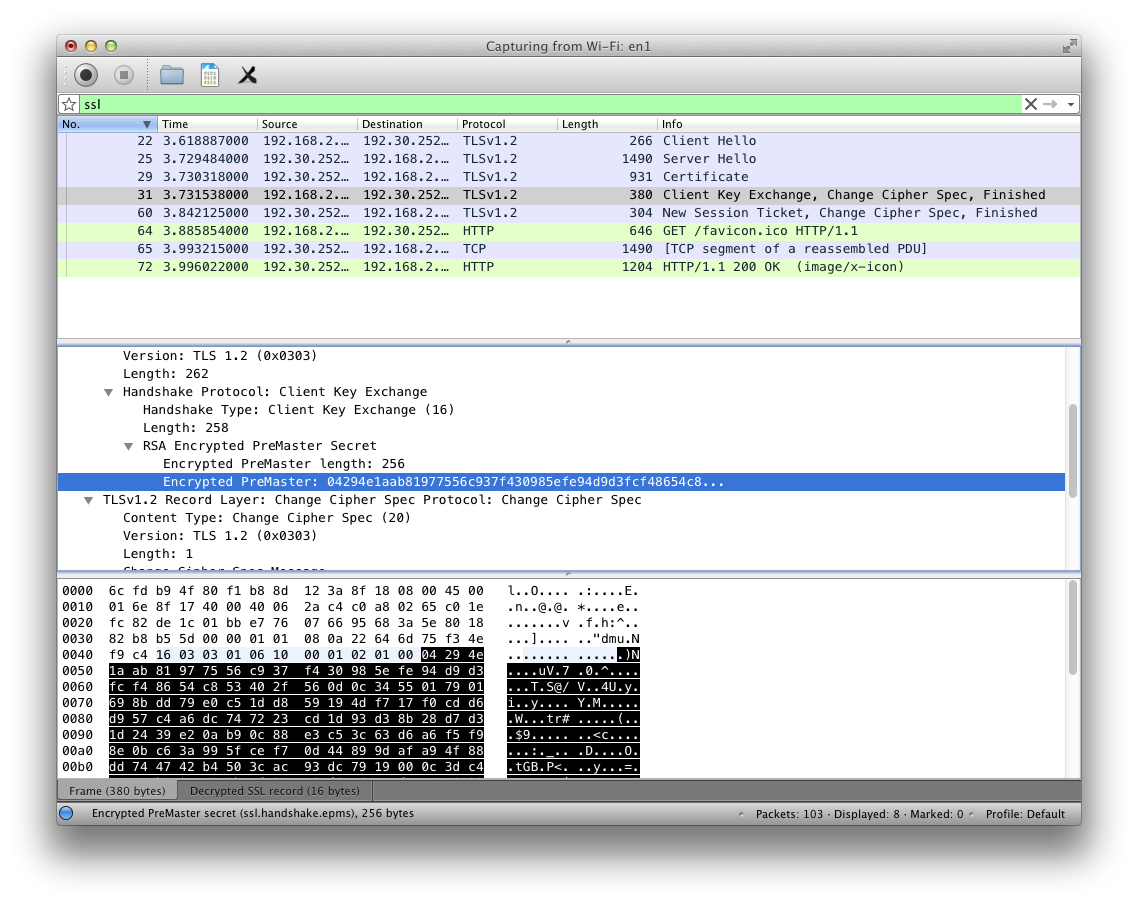Click the filter bookmark star icon

click(x=69, y=104)
